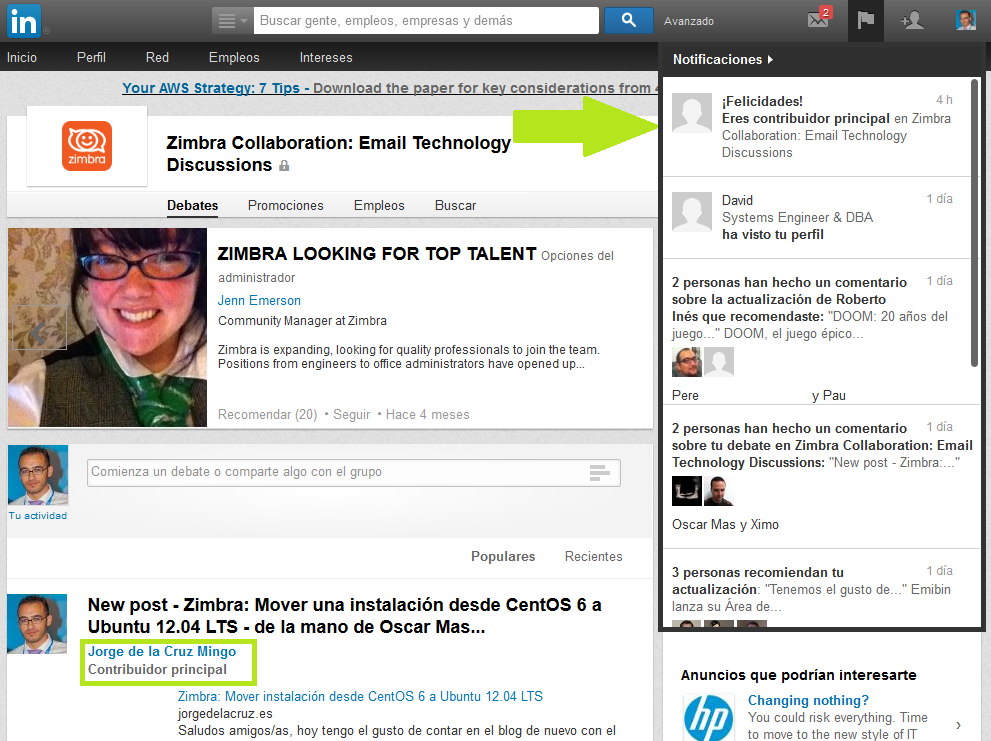The width and height of the screenshot is (991, 741).
Task: Open Jorge de la Cruz Mingo profile
Action: tap(162, 651)
